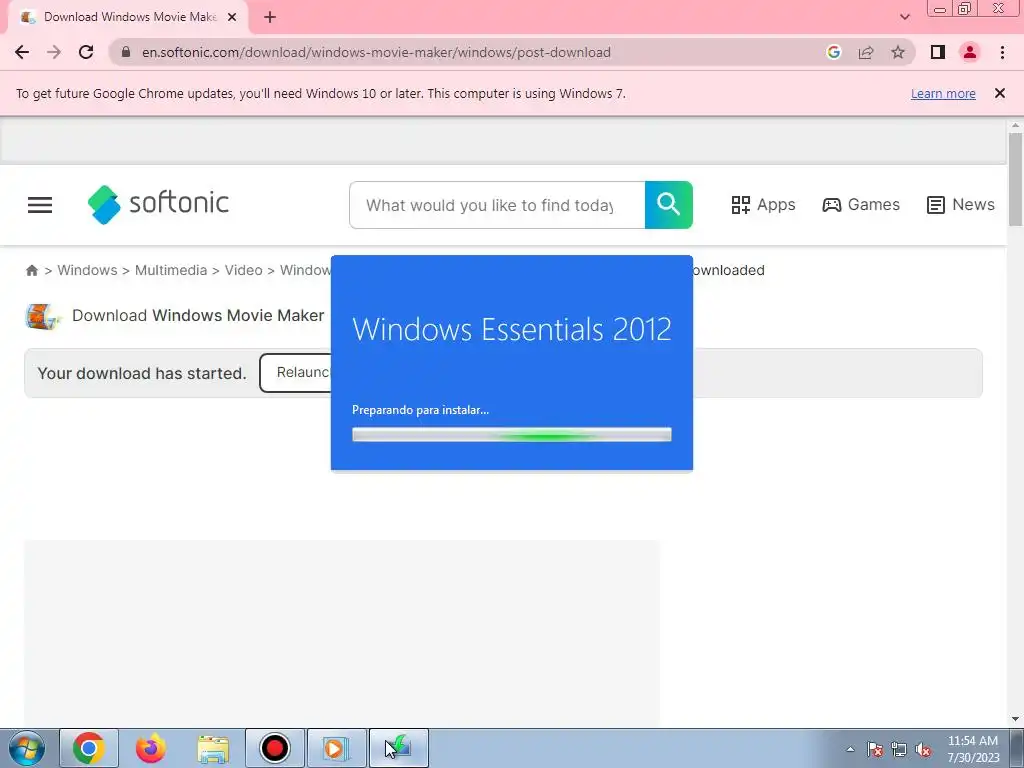1024x768 pixels.
Task: Open the Softonic hamburger menu
Action: click(40, 205)
